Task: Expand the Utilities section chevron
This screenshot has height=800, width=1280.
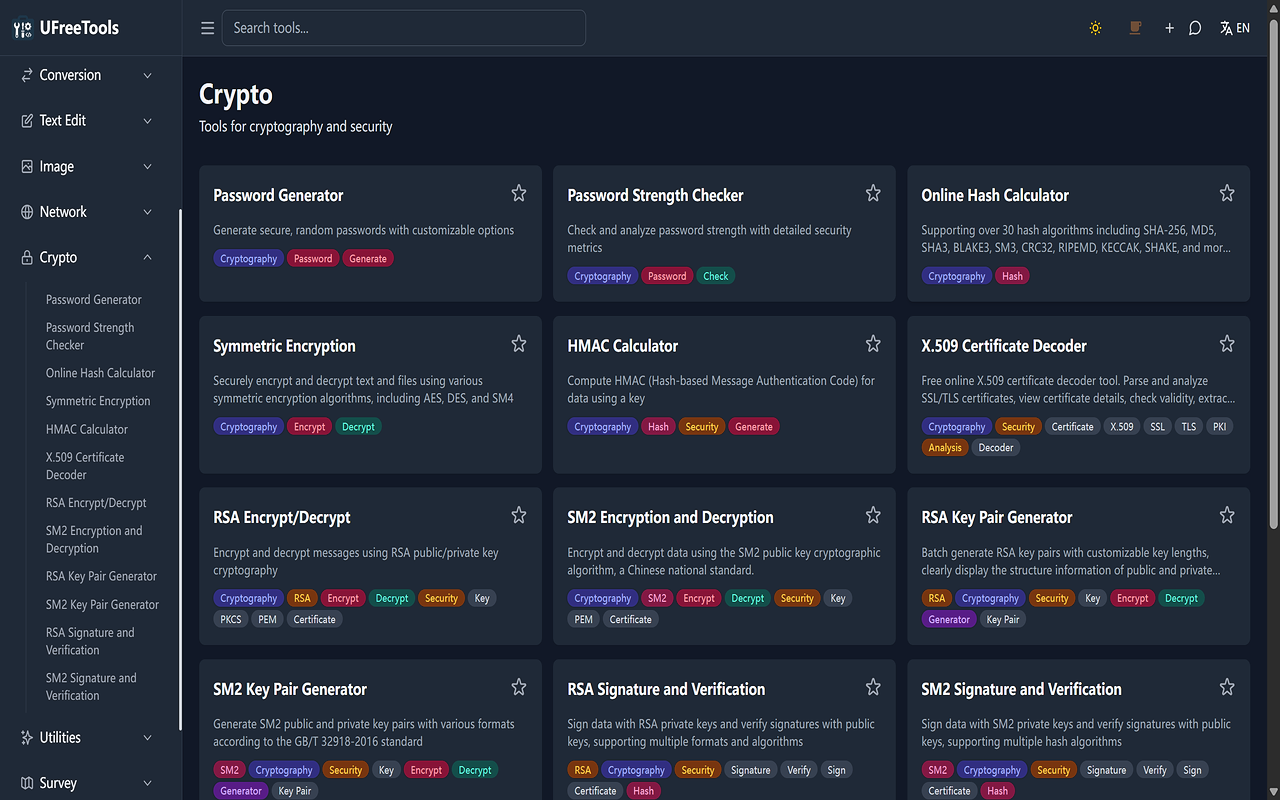Action: [148, 738]
